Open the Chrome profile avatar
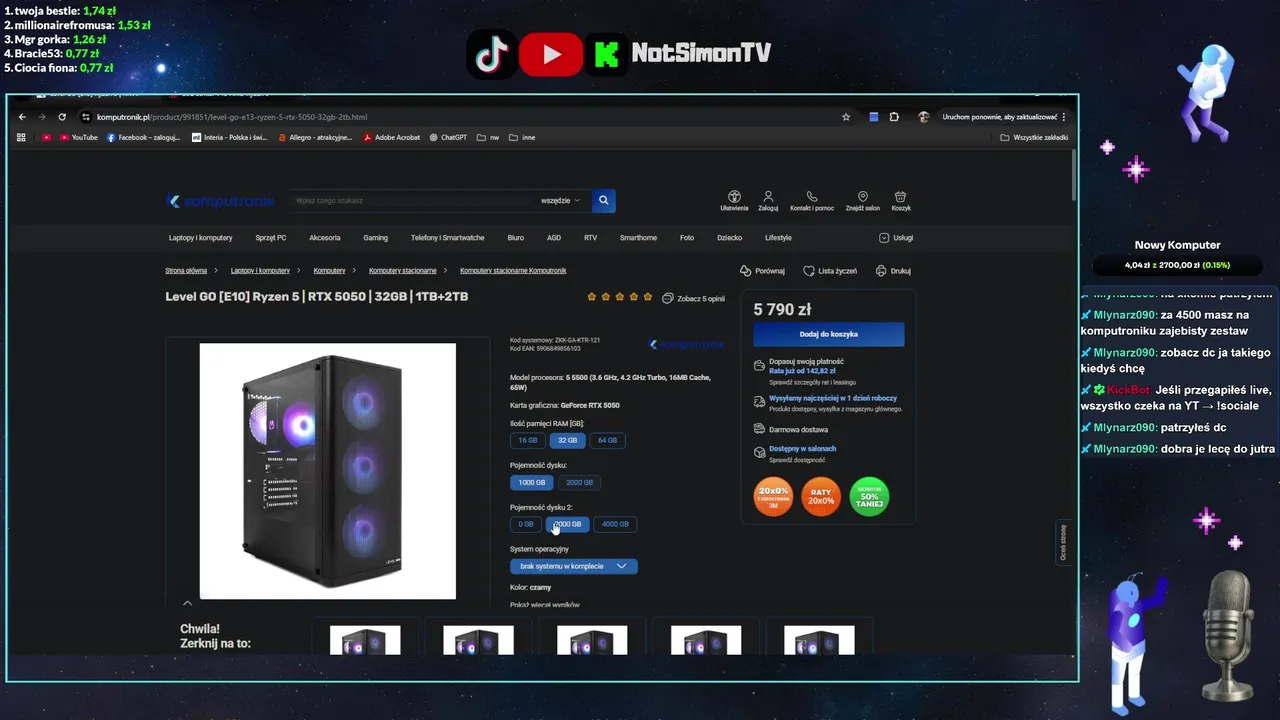 pyautogui.click(x=923, y=117)
